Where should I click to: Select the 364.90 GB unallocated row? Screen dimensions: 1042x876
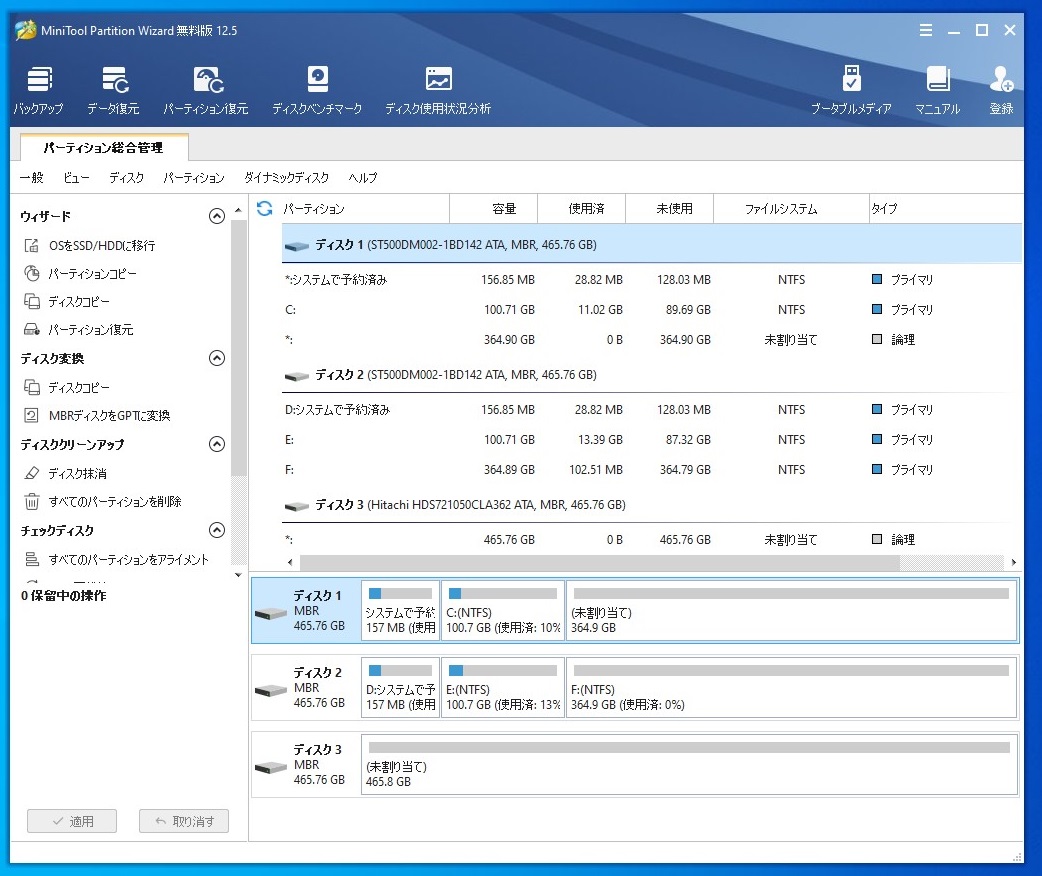click(652, 340)
